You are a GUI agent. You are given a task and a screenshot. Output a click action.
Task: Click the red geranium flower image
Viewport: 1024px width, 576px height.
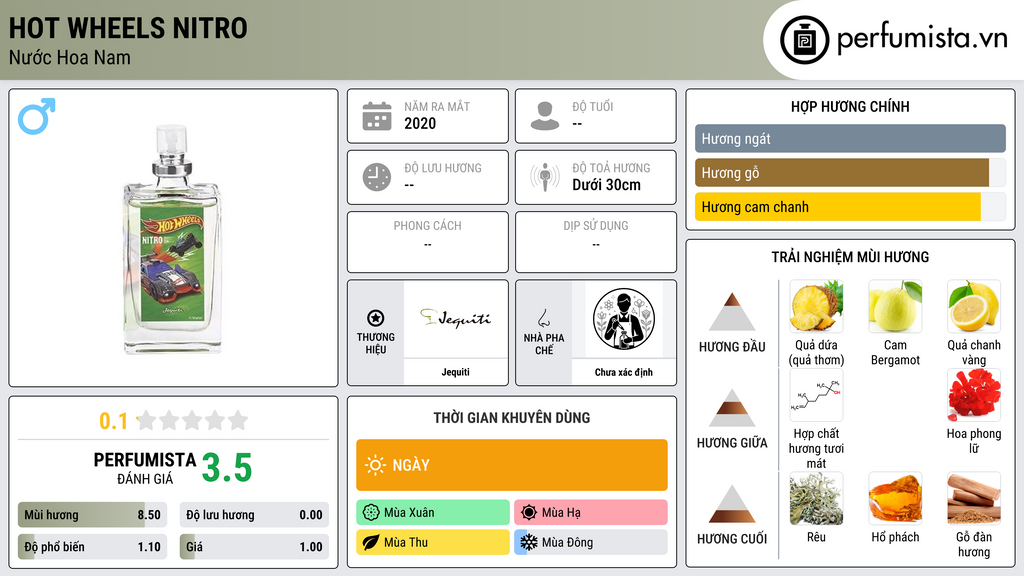(x=974, y=395)
